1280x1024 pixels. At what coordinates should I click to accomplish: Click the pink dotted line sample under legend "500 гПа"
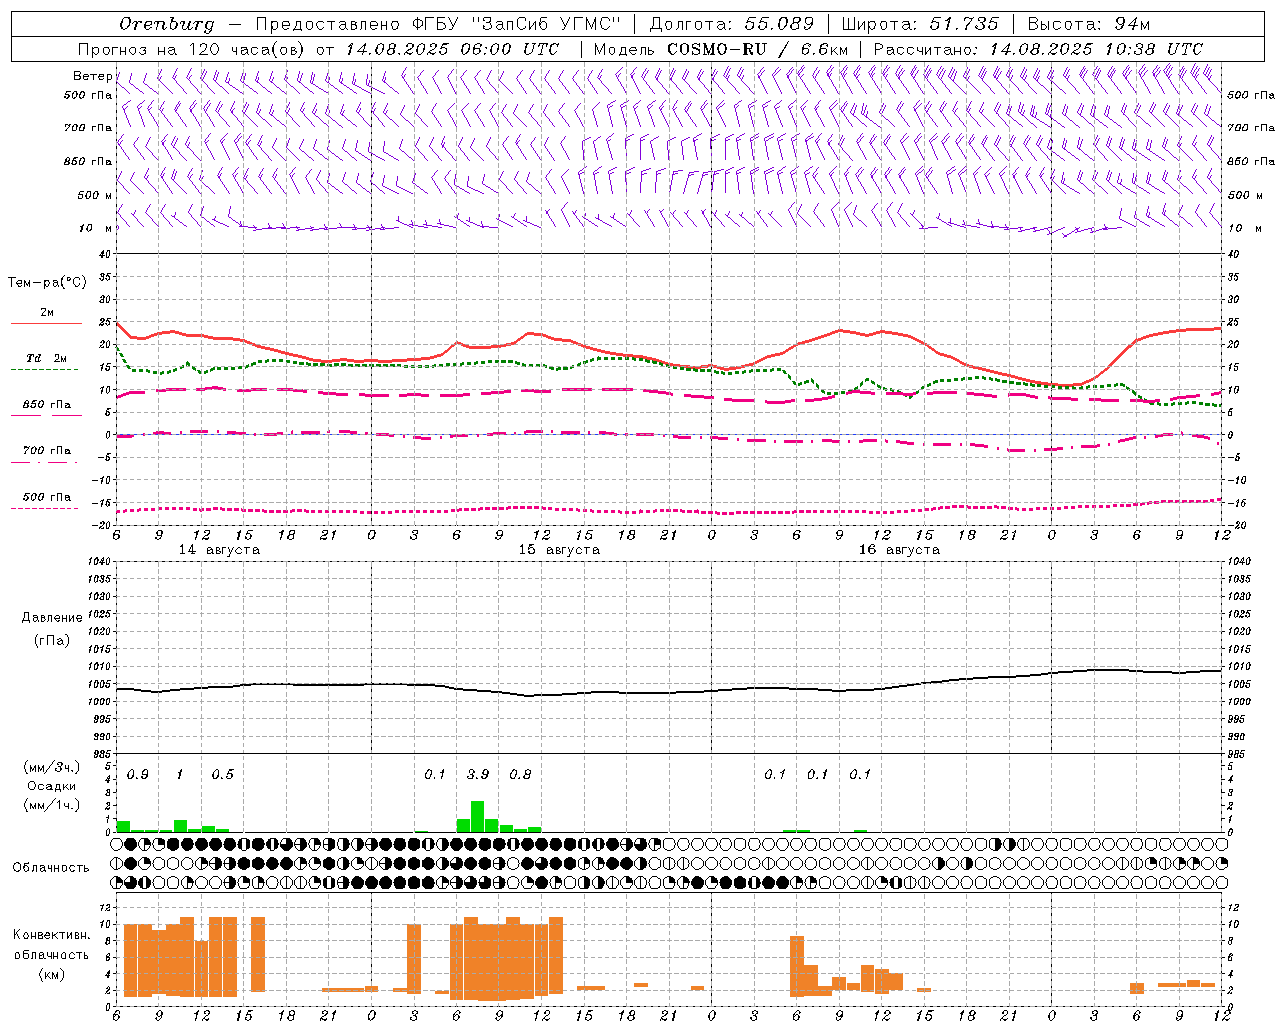pyautogui.click(x=44, y=508)
